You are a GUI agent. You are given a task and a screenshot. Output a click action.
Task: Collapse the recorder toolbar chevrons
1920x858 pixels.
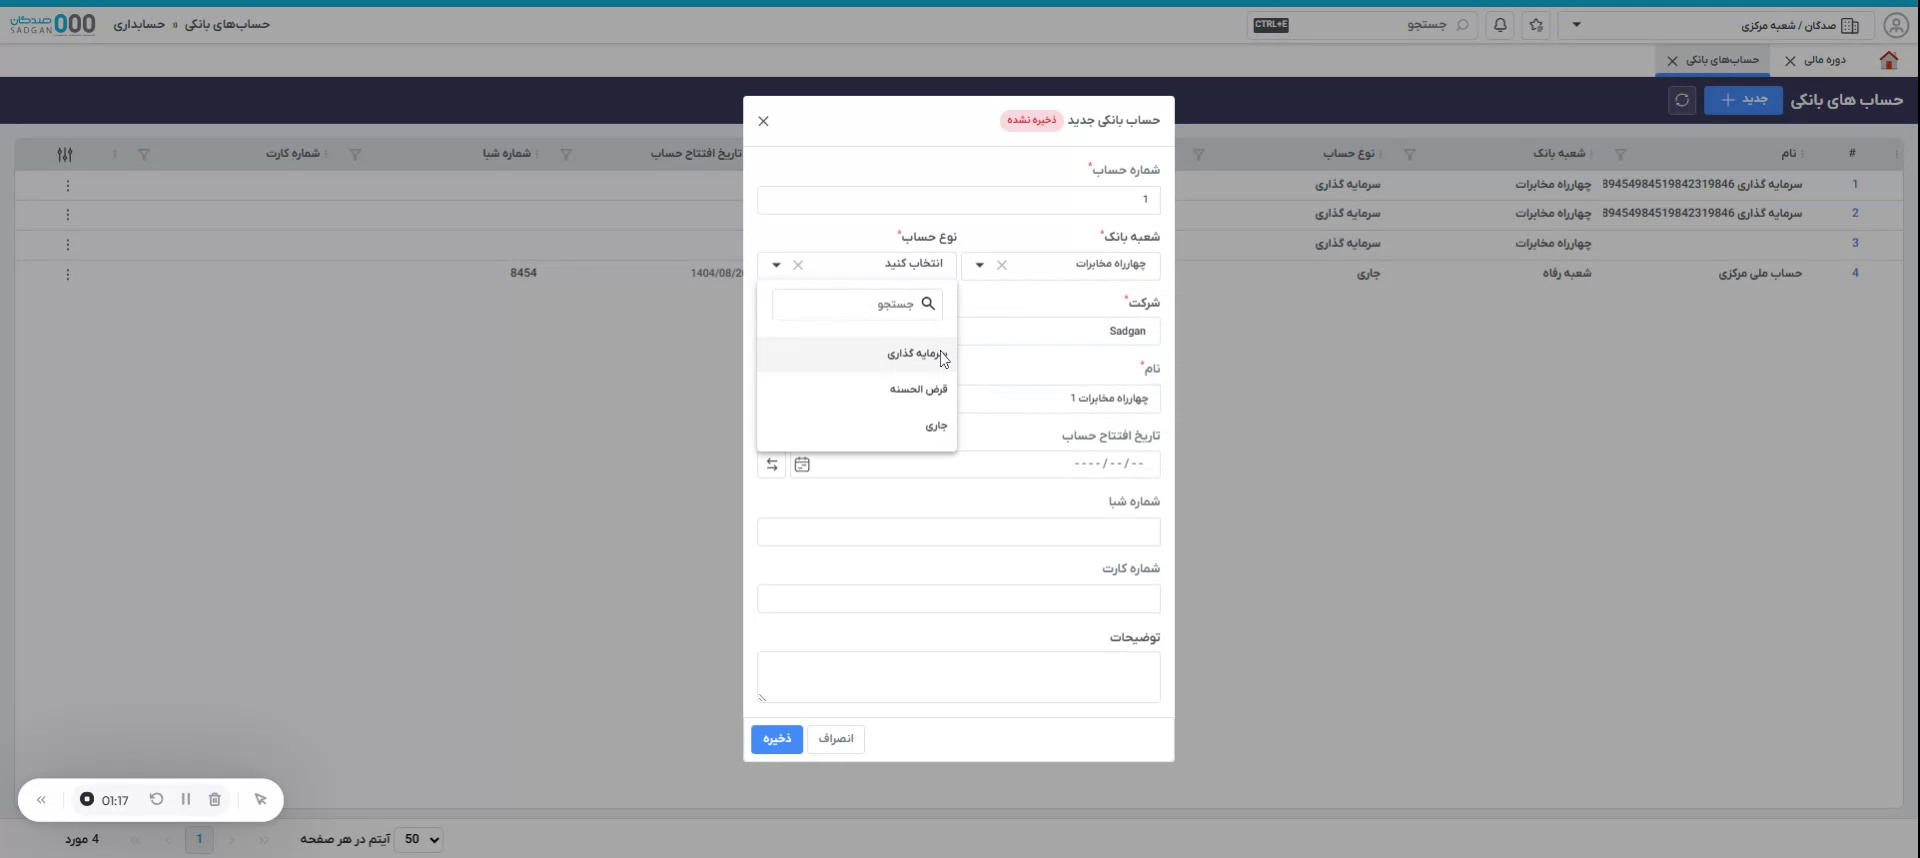[x=42, y=800]
